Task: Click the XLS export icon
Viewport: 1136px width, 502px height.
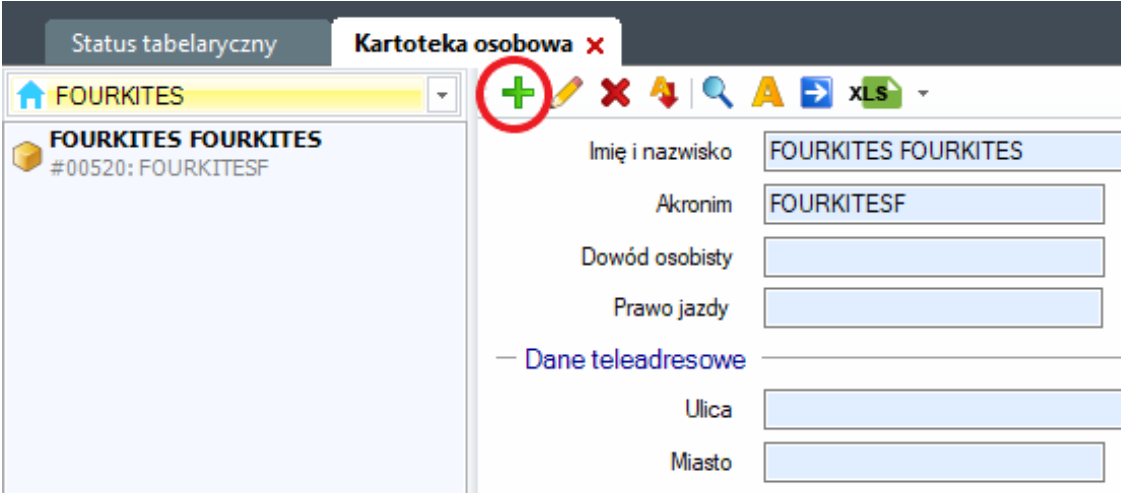Action: pos(875,94)
